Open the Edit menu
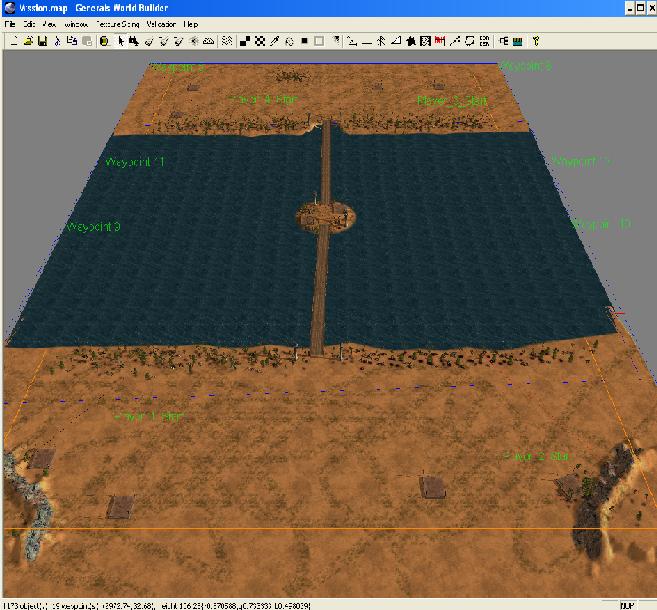The image size is (657, 610). [x=28, y=23]
